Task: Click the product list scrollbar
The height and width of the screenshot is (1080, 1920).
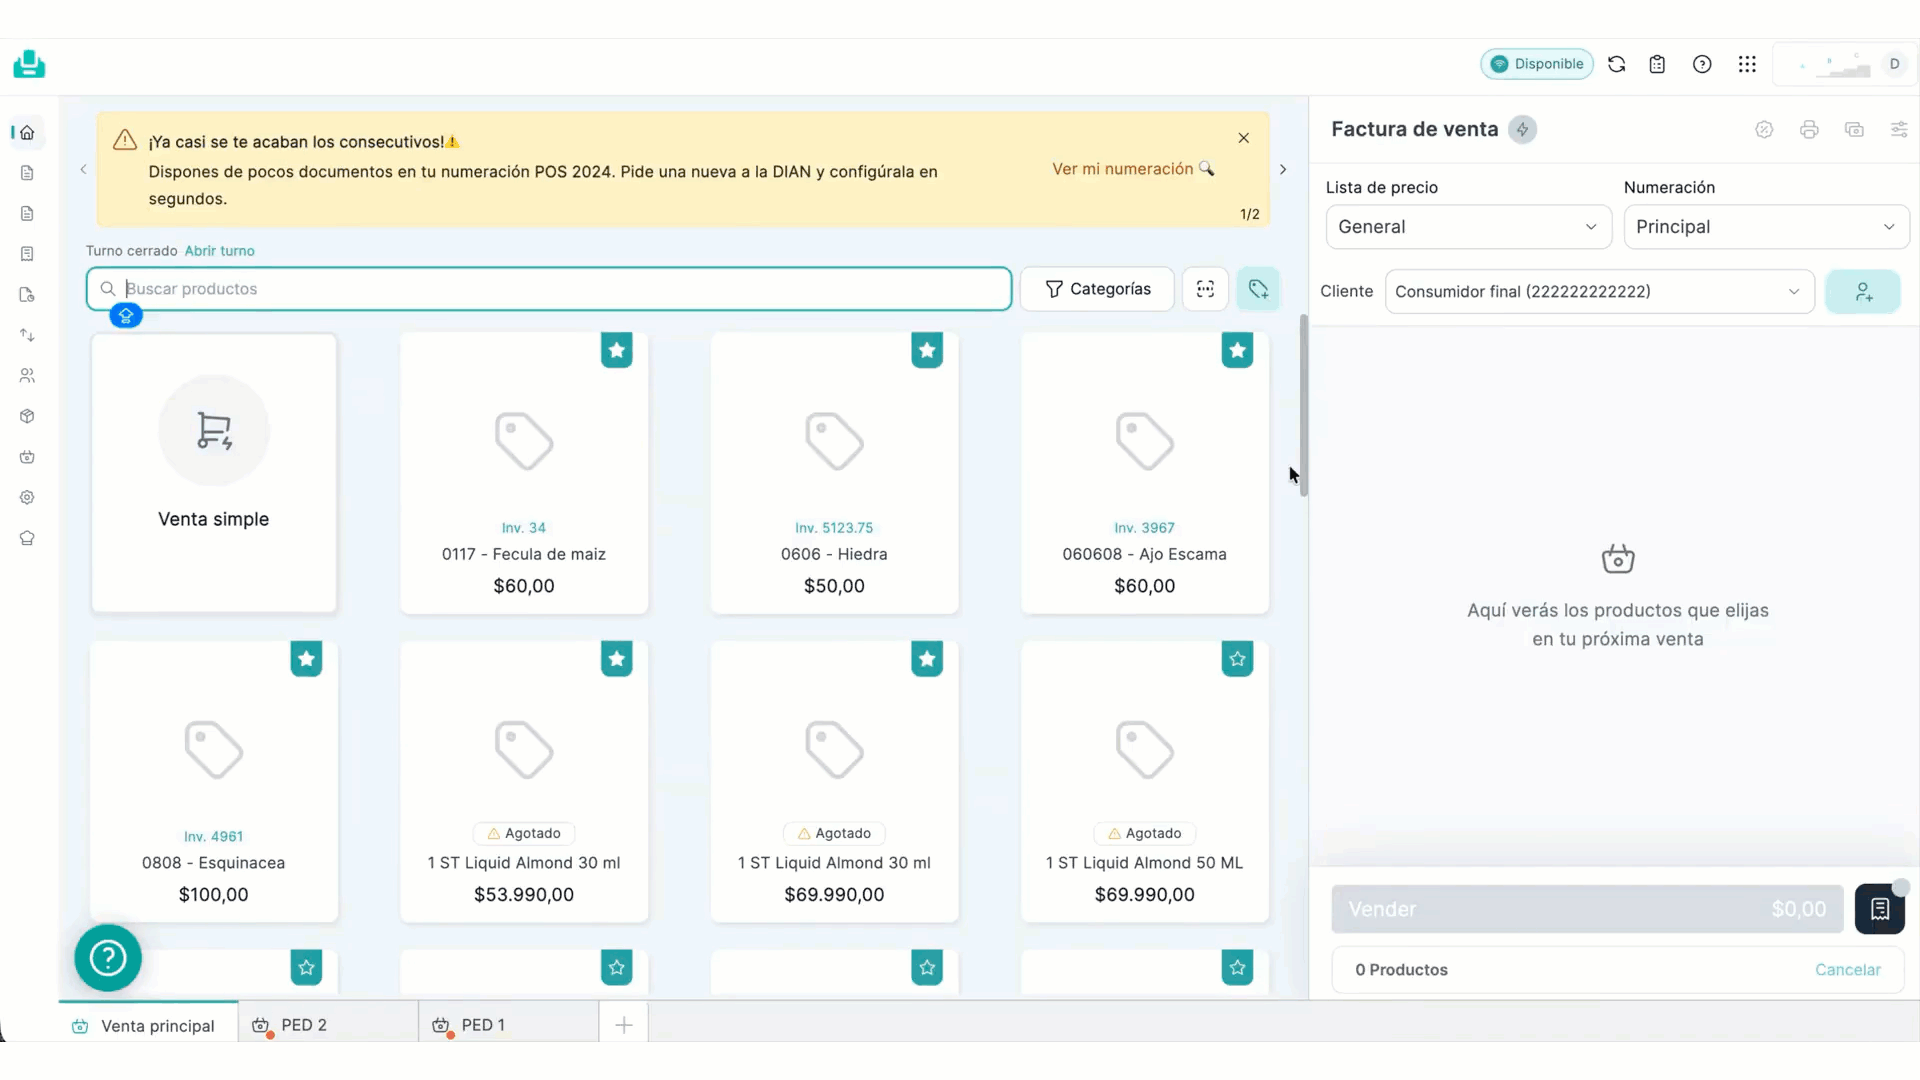Action: [1303, 405]
